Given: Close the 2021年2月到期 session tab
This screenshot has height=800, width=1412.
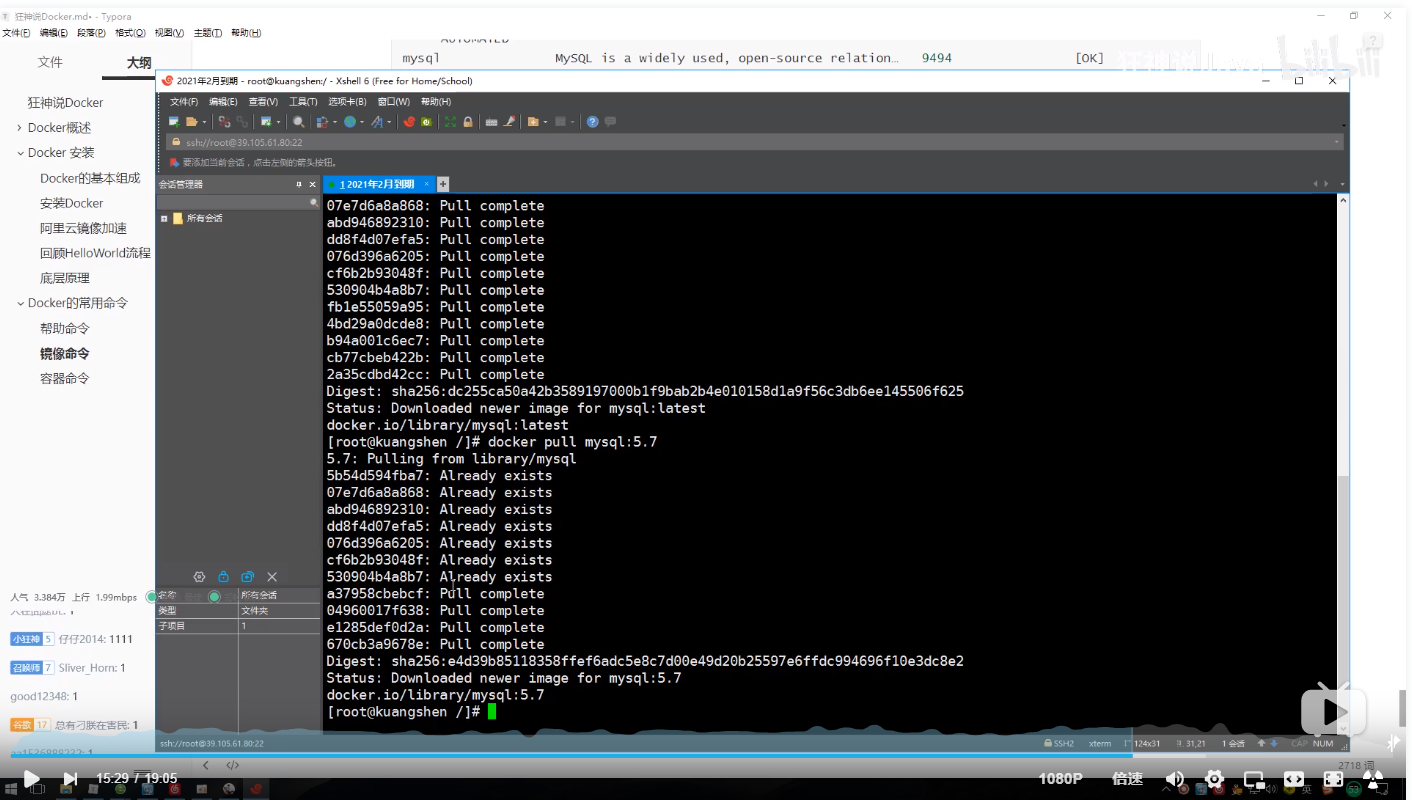Looking at the screenshot, I should [x=426, y=184].
